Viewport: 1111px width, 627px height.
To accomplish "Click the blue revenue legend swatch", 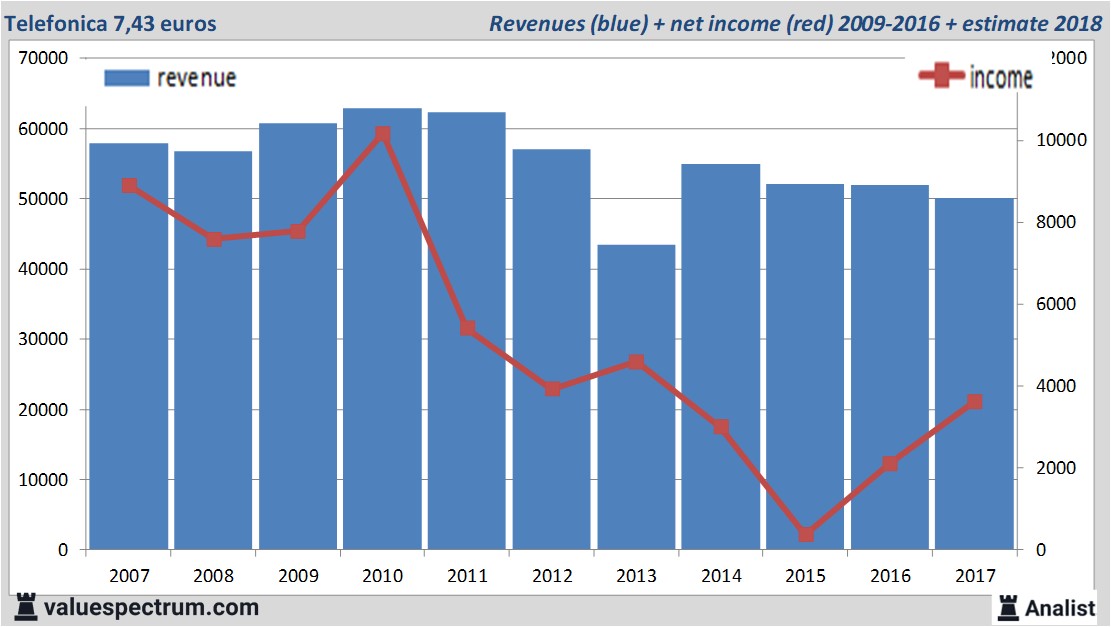I will pyautogui.click(x=127, y=78).
